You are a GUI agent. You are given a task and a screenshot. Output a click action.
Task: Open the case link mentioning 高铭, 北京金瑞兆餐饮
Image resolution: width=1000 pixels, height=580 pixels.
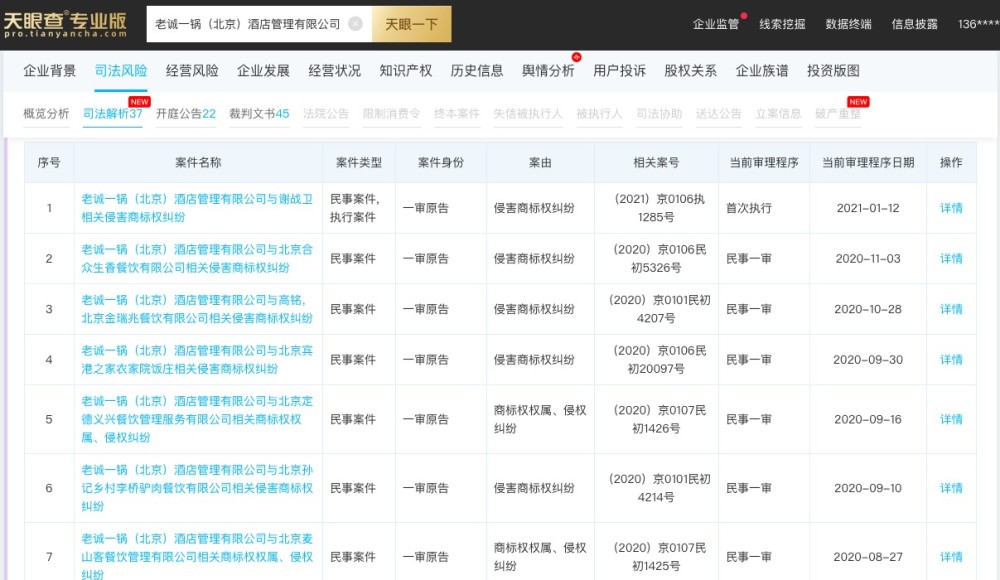coord(197,309)
